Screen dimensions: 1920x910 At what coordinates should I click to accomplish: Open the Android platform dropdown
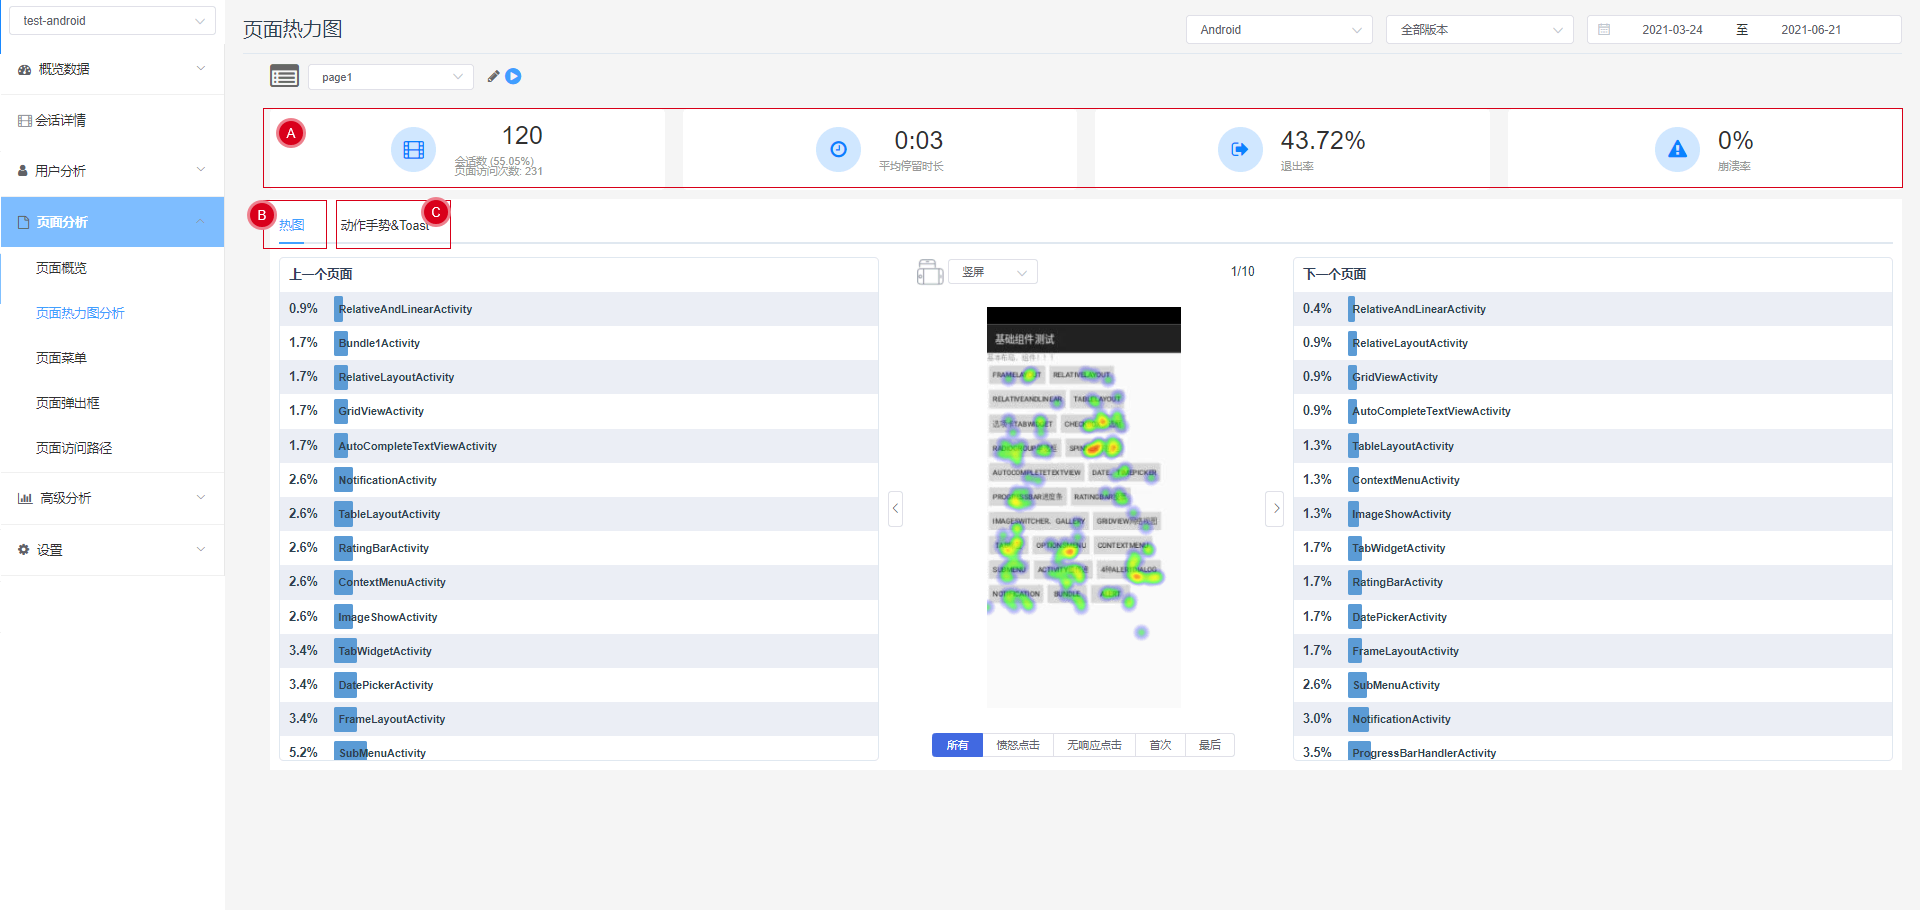click(1279, 30)
